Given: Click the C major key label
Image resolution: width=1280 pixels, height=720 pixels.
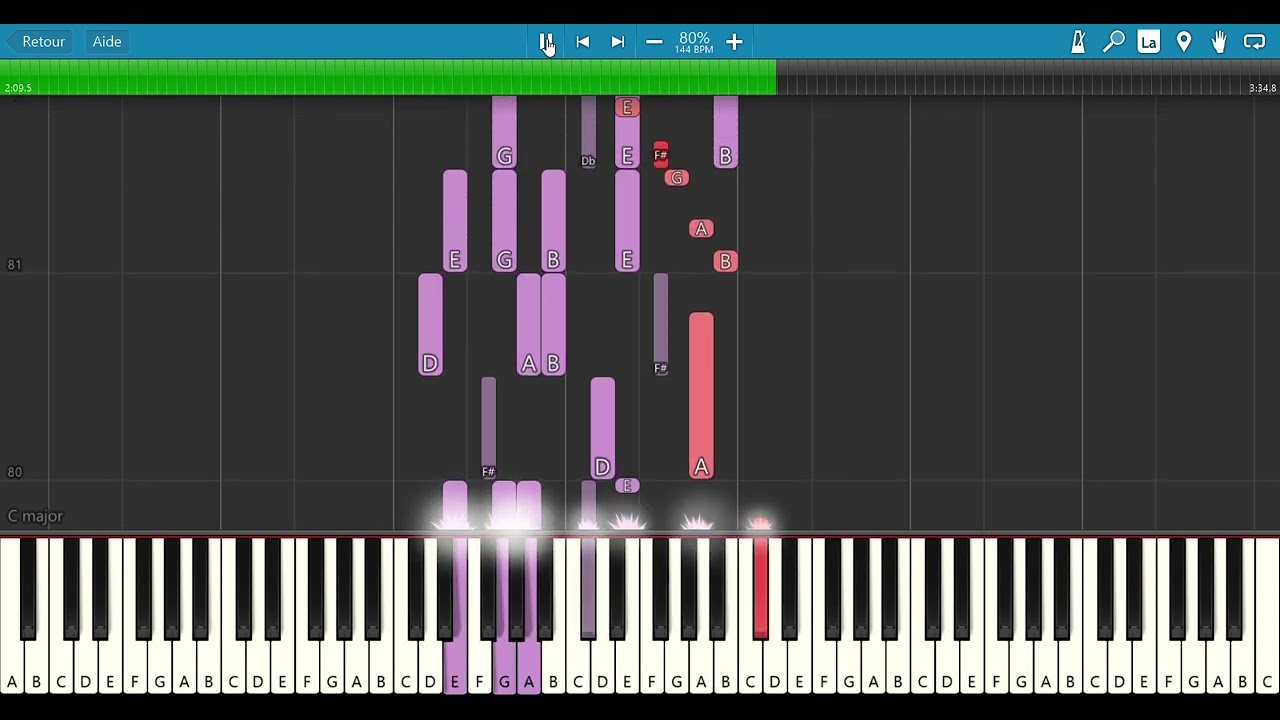Looking at the screenshot, I should coord(35,516).
